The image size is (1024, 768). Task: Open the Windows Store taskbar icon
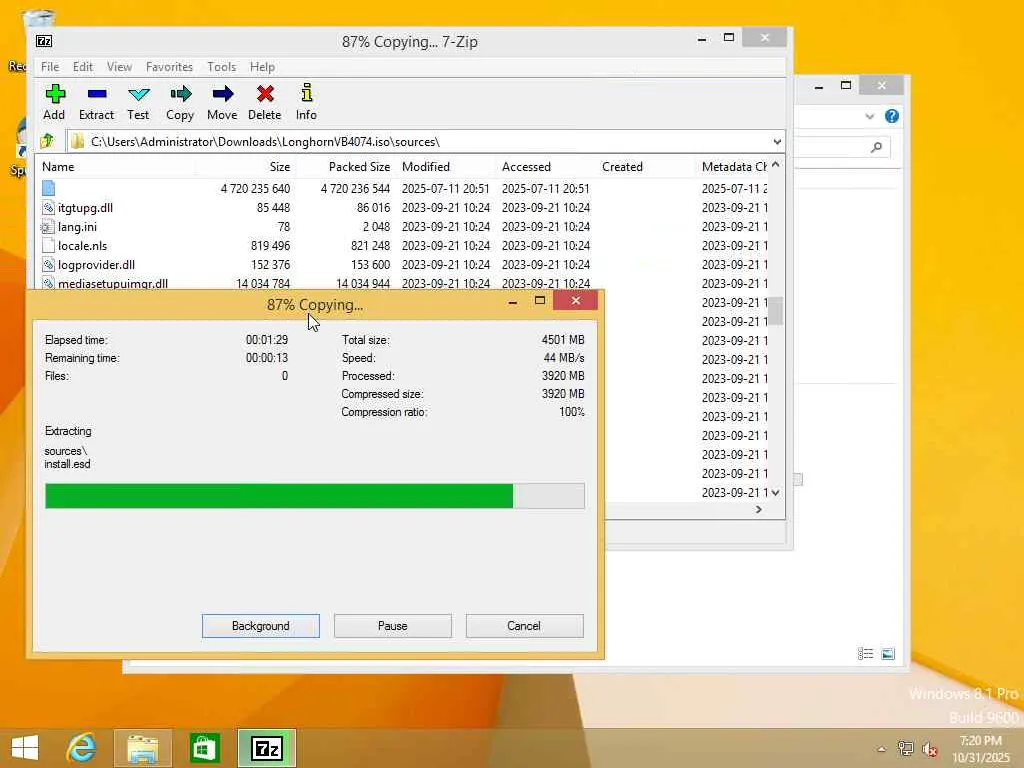pyautogui.click(x=204, y=748)
